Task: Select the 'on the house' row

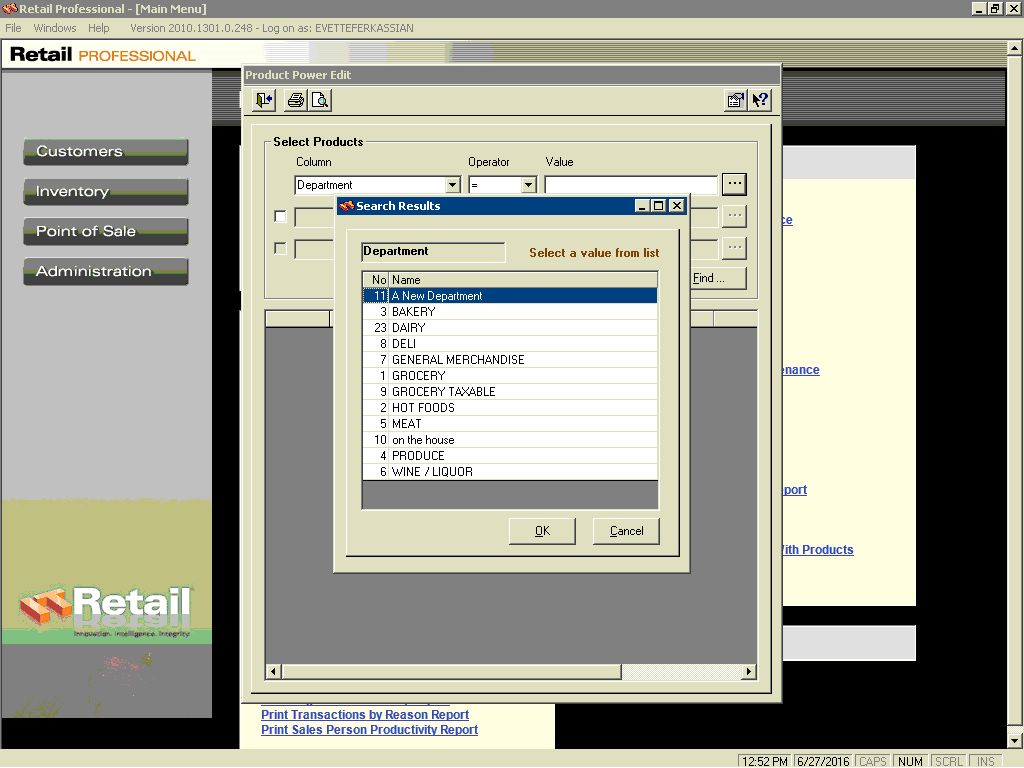Action: coord(510,440)
